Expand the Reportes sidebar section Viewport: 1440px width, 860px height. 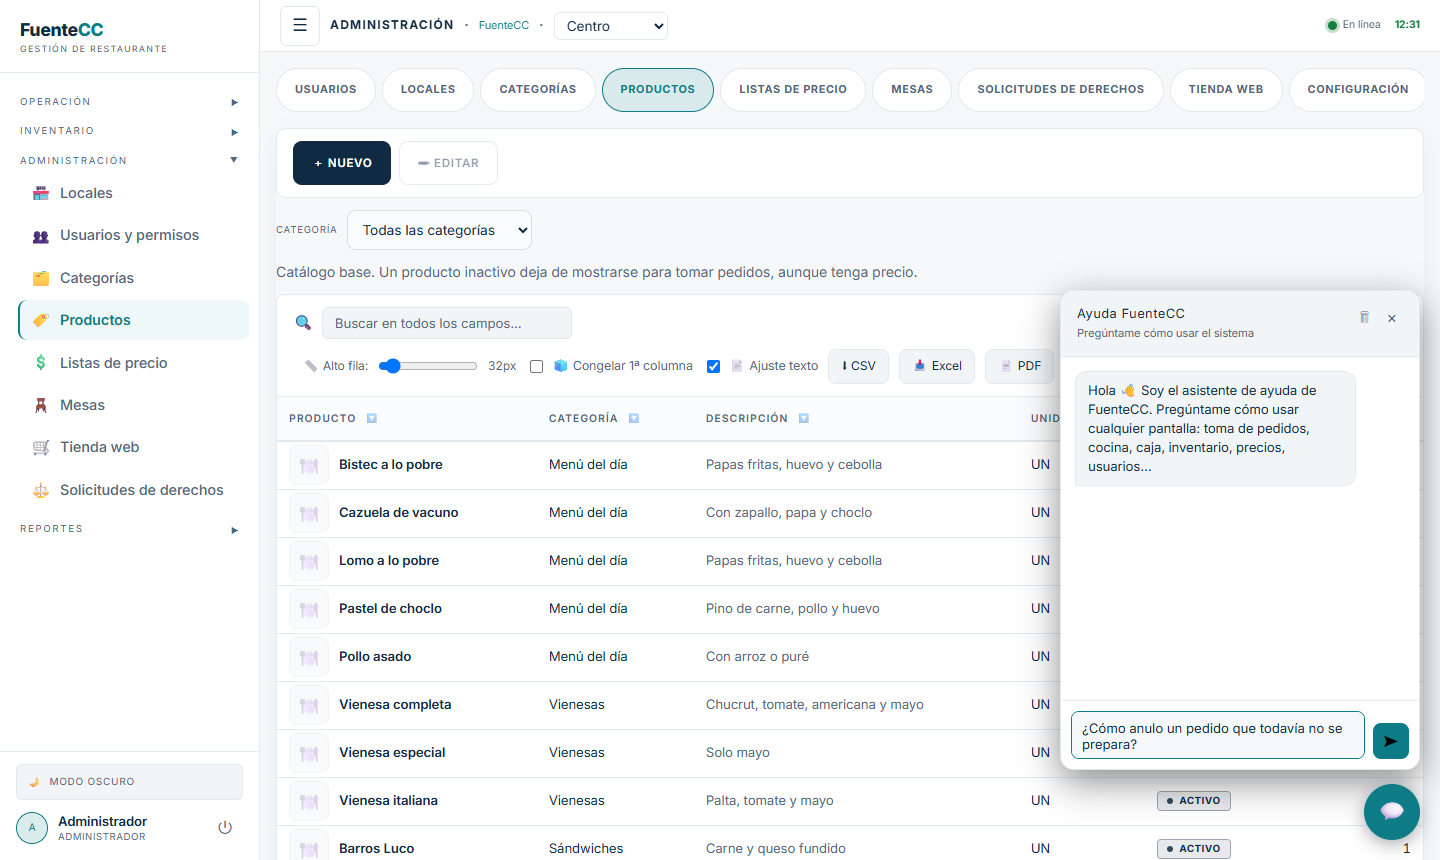(x=129, y=529)
